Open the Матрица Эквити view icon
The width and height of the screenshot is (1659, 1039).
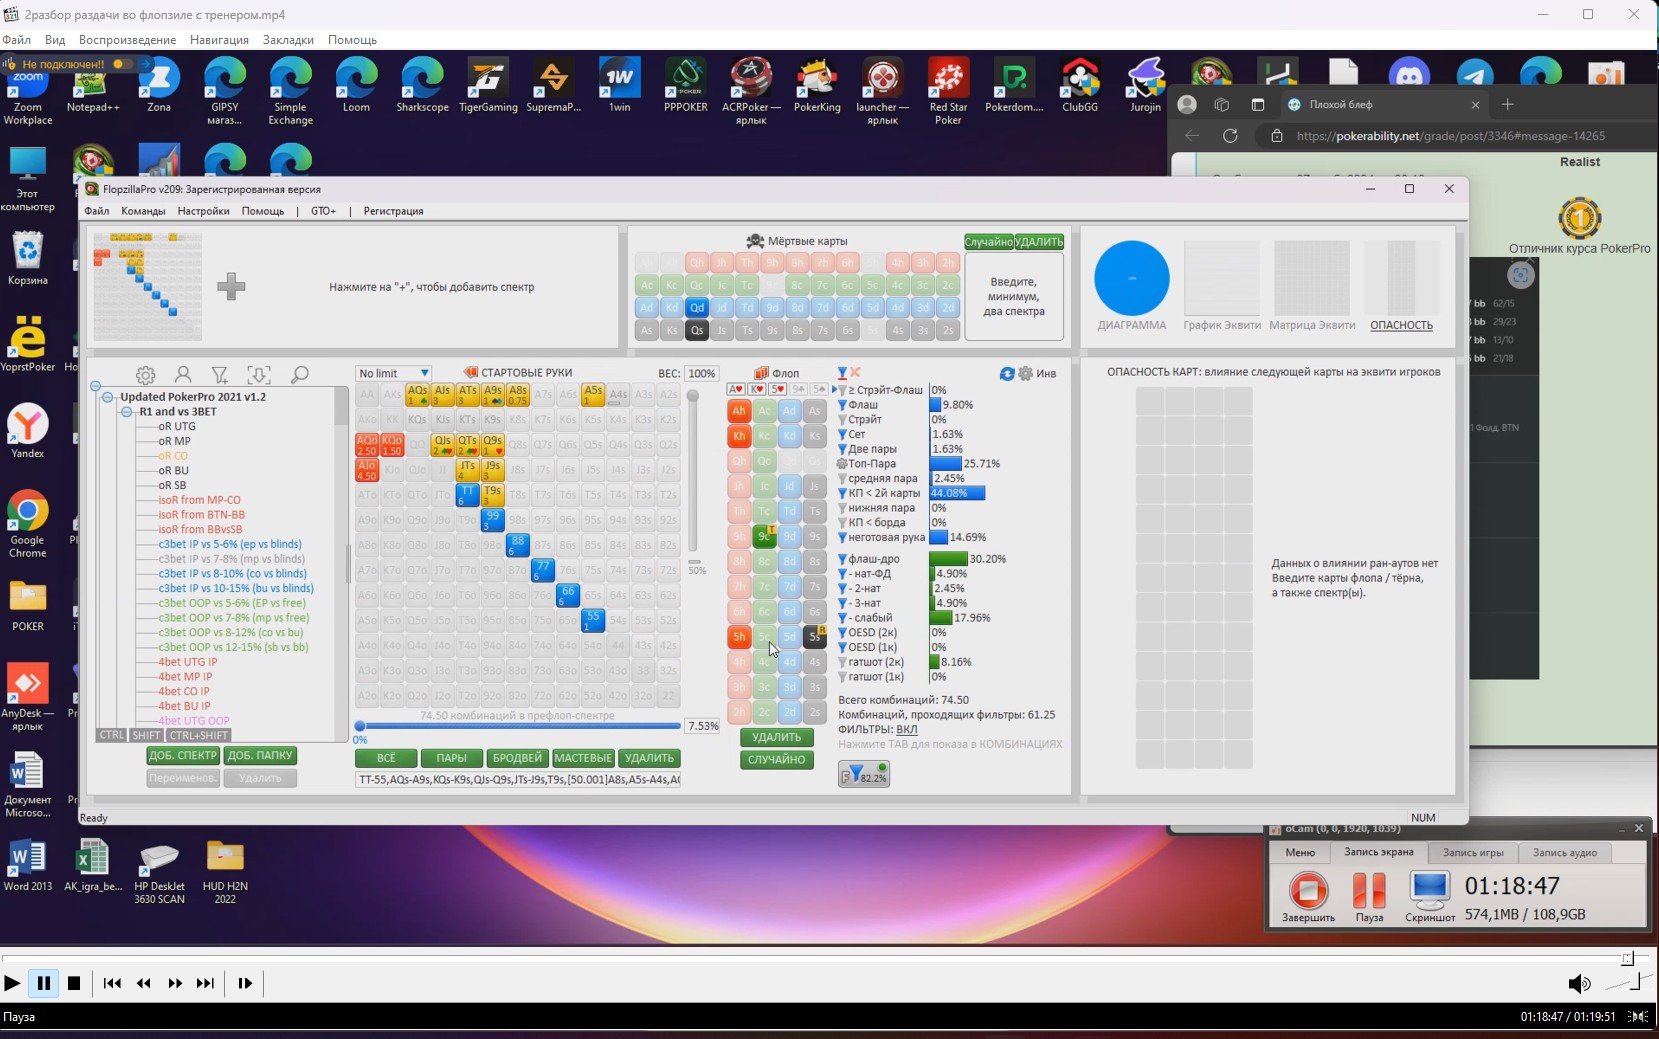[1312, 278]
